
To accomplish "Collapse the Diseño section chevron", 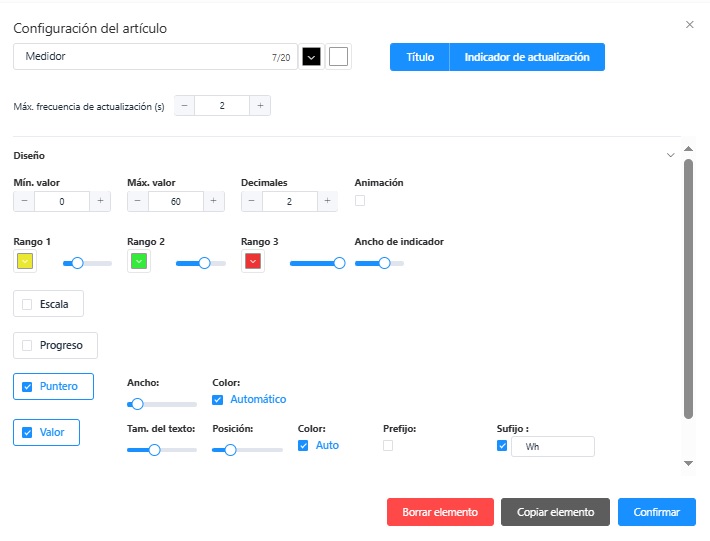I will (671, 155).
